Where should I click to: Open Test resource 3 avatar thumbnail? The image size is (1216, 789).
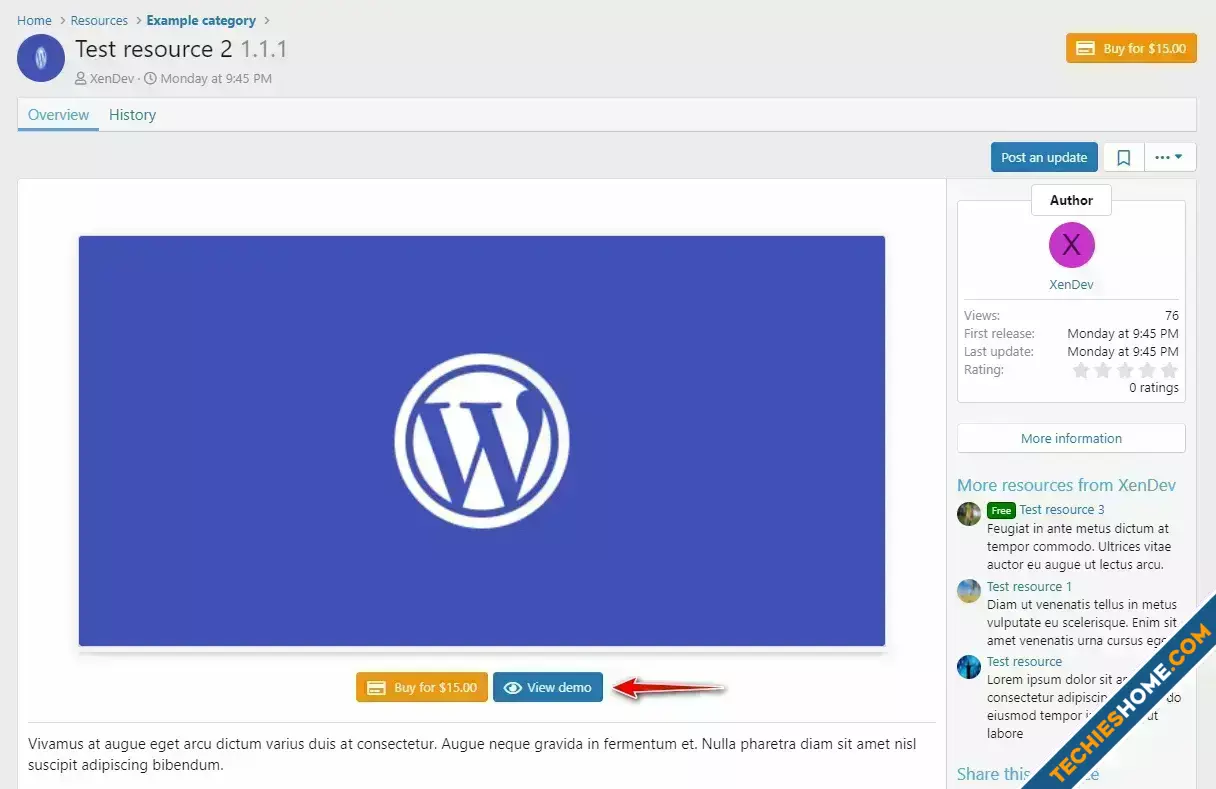pos(969,514)
